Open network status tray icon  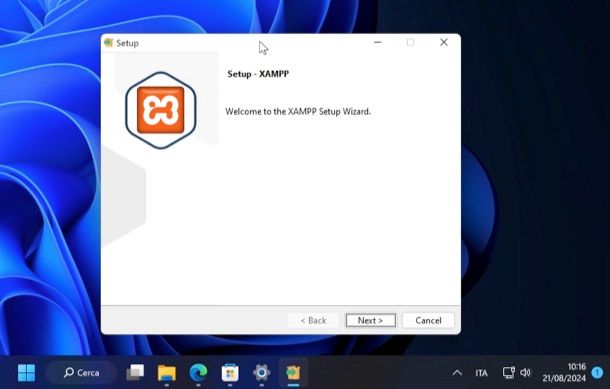tap(508, 373)
